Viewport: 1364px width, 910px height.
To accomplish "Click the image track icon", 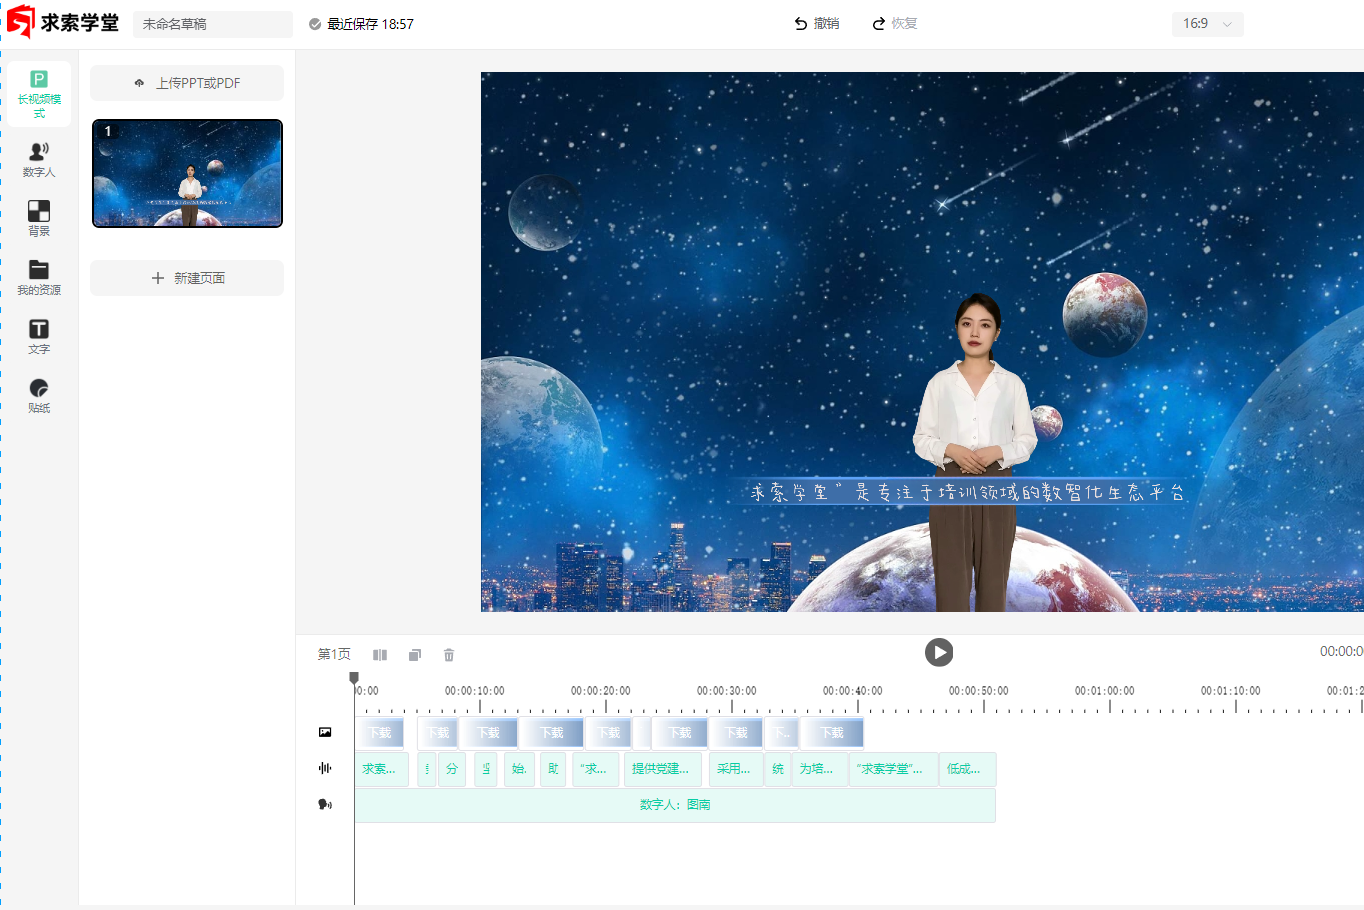I will pos(325,732).
